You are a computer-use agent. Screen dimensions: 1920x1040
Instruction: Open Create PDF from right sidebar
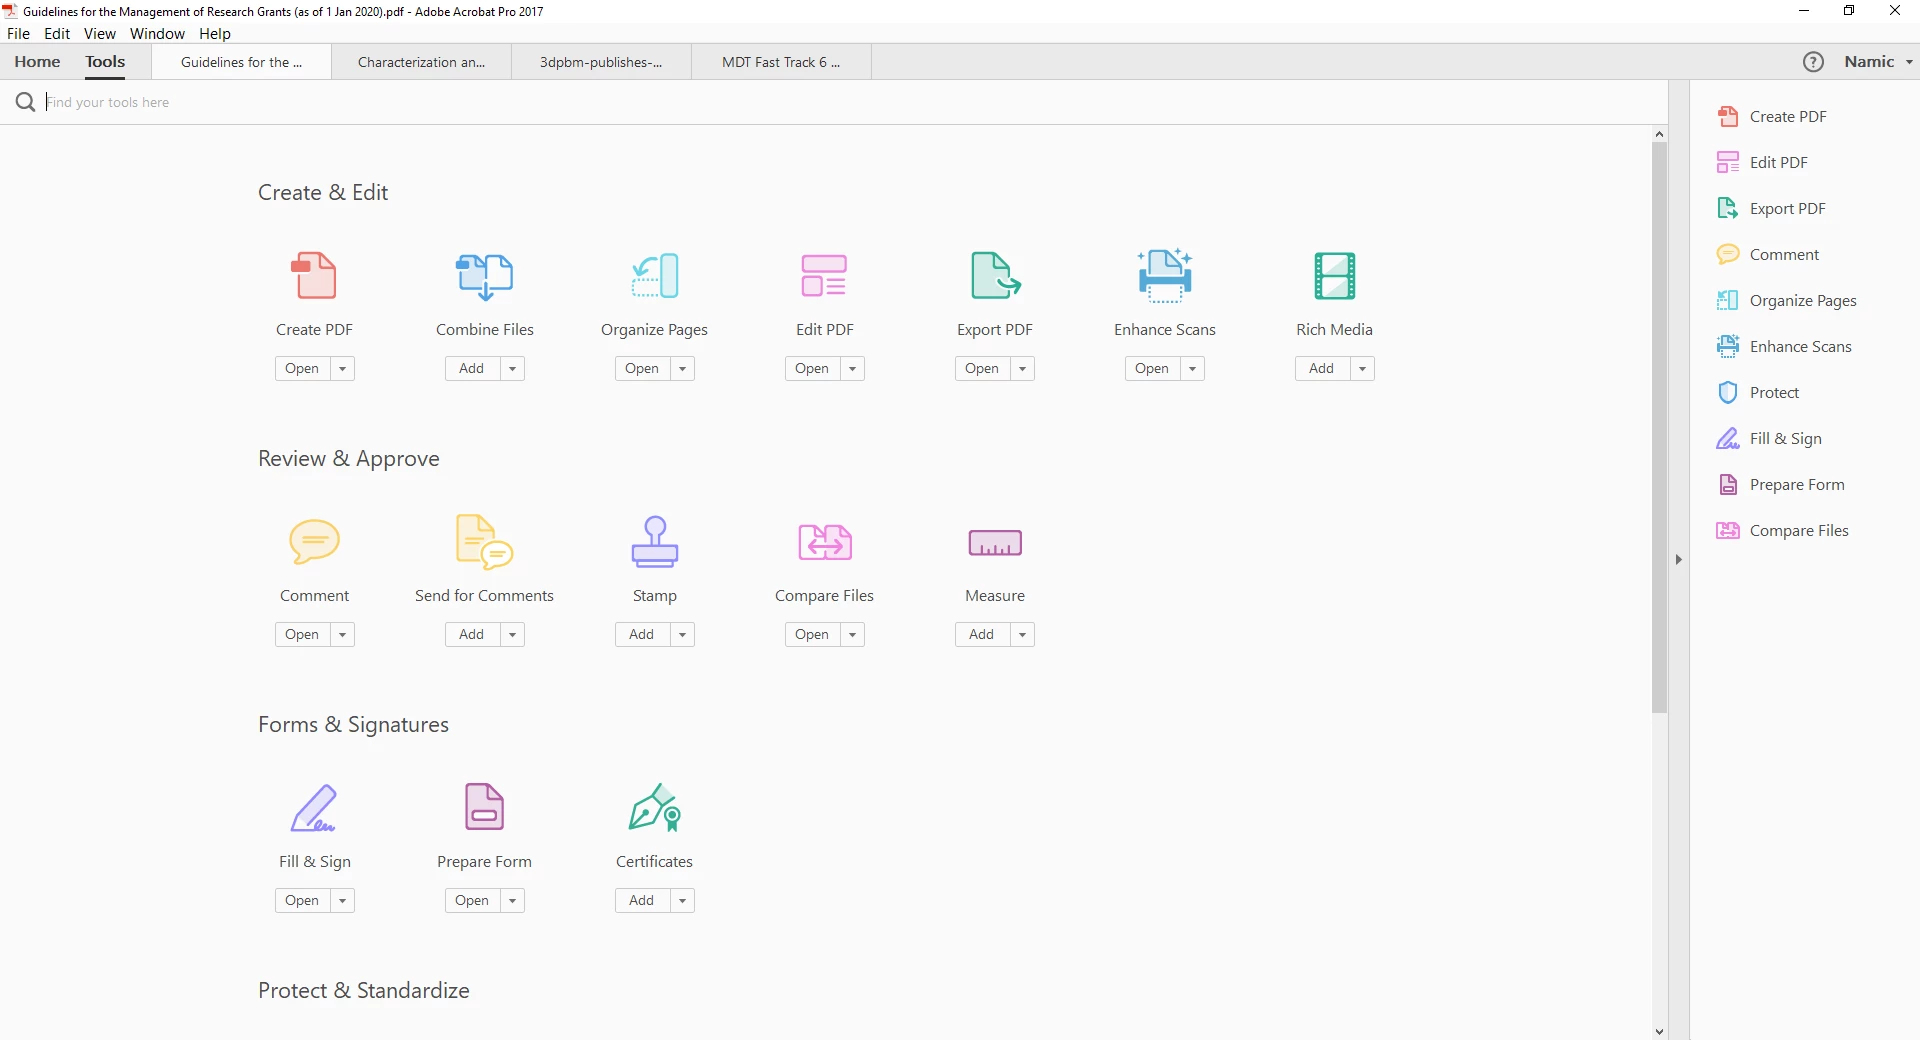pos(1772,116)
